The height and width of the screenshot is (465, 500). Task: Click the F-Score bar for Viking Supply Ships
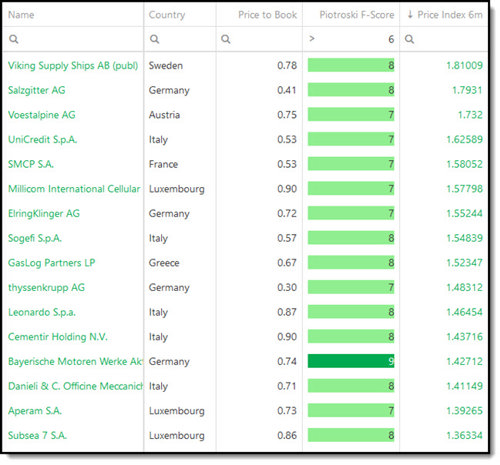[351, 65]
